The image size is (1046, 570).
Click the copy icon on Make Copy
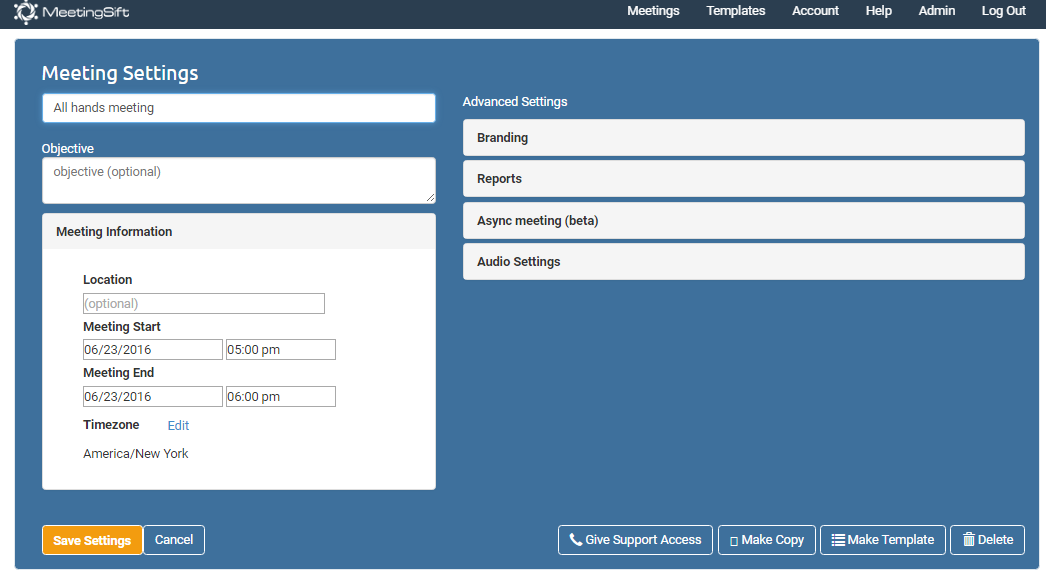point(733,541)
